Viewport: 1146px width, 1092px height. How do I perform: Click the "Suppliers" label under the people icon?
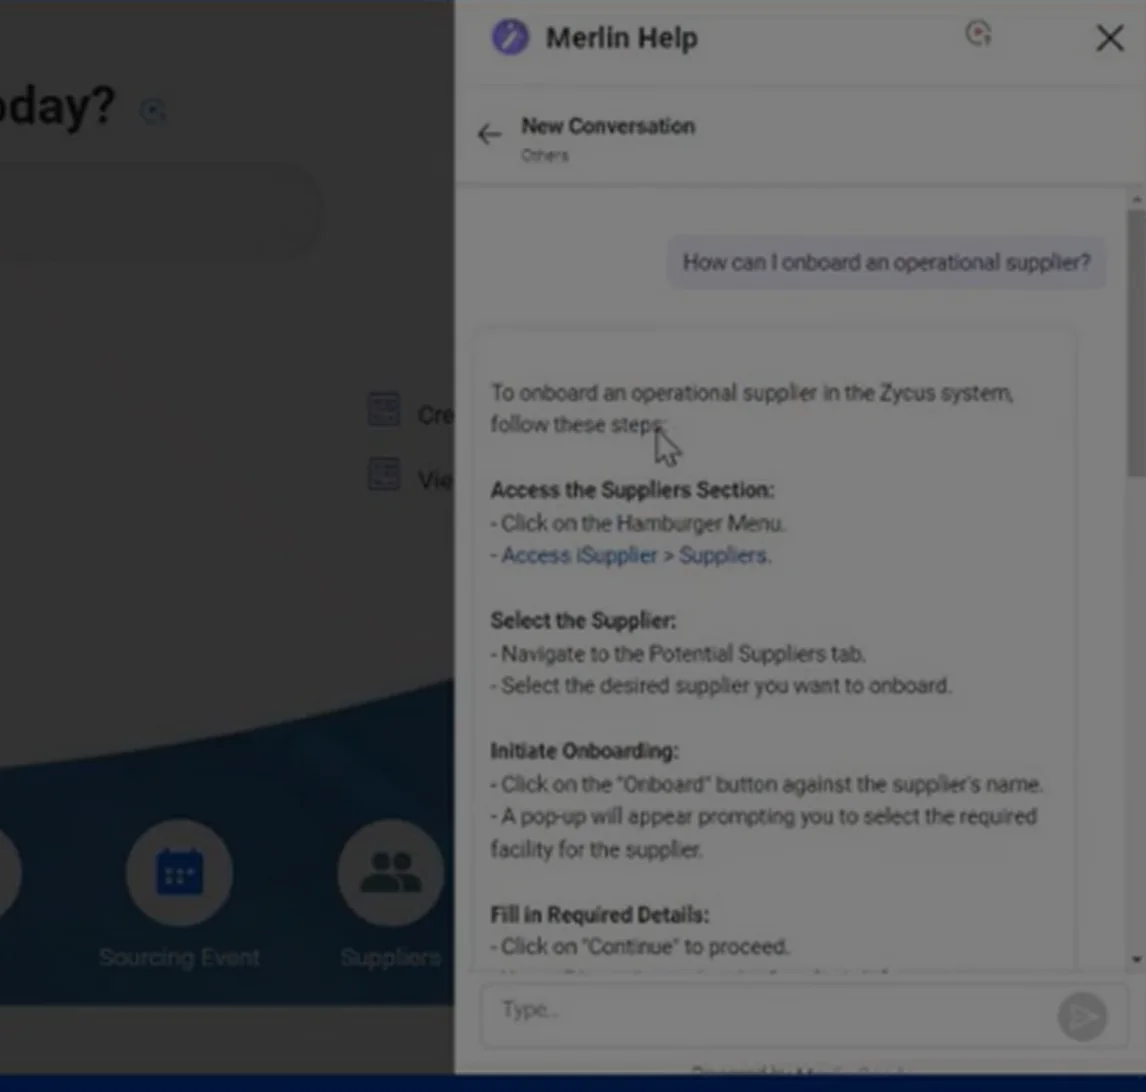click(390, 958)
